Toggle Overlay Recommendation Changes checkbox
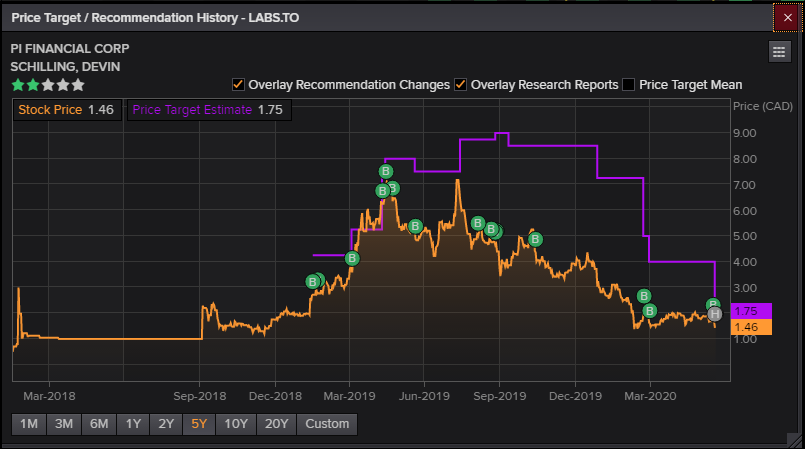 point(238,85)
